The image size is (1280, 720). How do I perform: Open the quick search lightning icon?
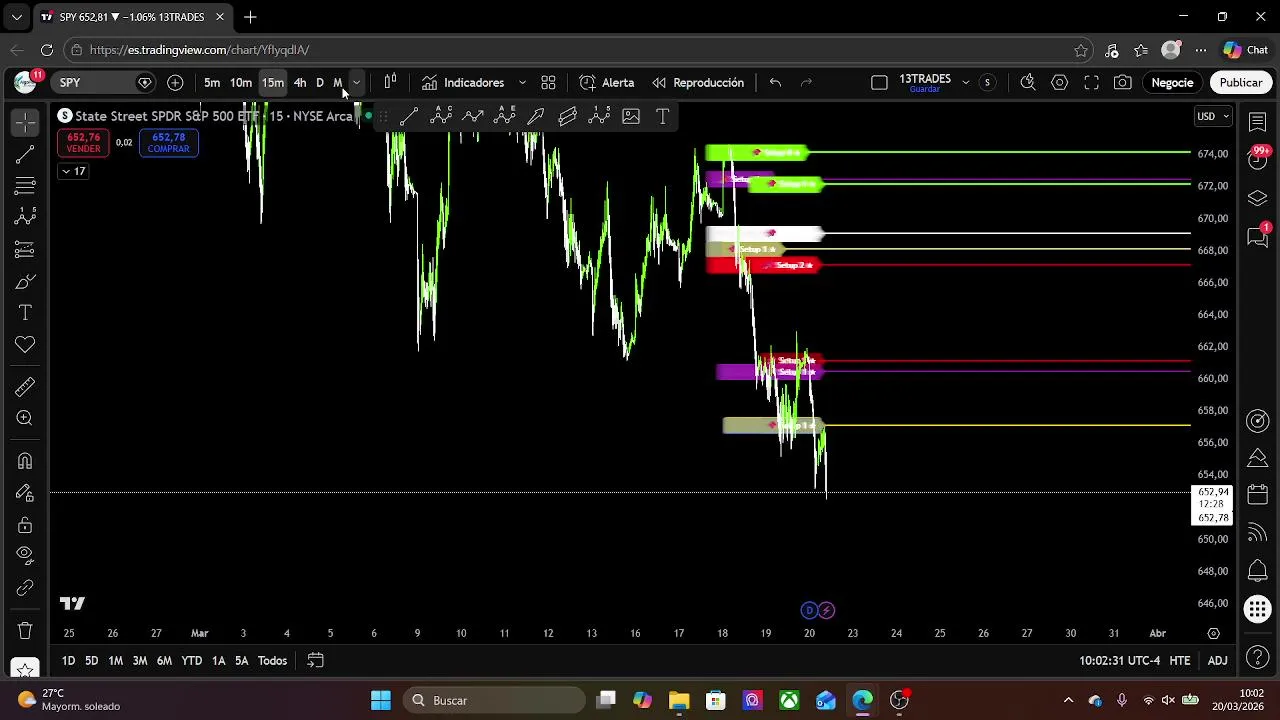[1027, 83]
